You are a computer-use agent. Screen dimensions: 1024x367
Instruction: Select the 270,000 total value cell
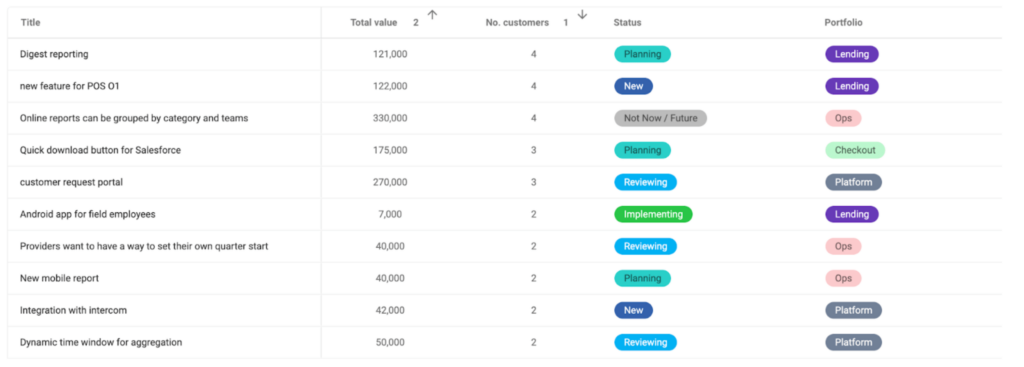[x=390, y=182]
